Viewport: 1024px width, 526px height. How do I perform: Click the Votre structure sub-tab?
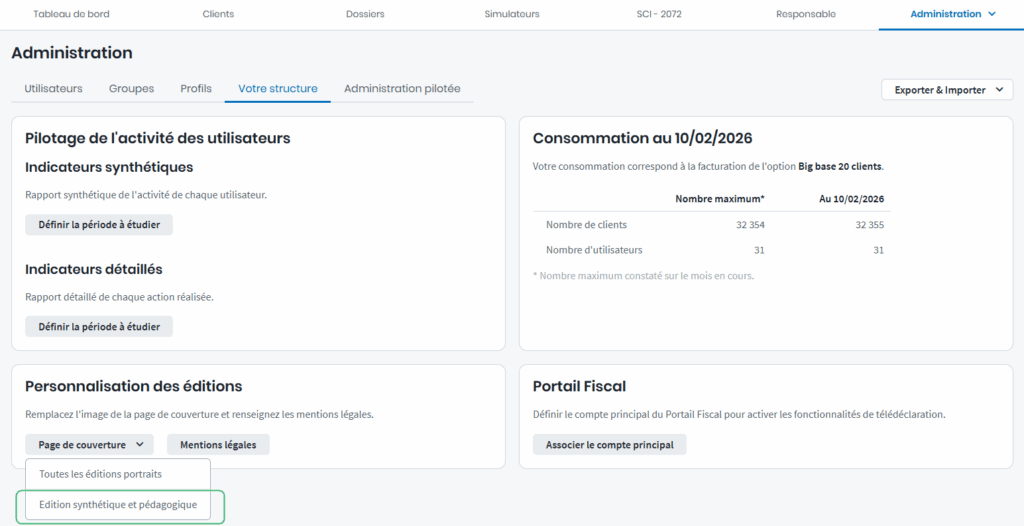tap(277, 89)
